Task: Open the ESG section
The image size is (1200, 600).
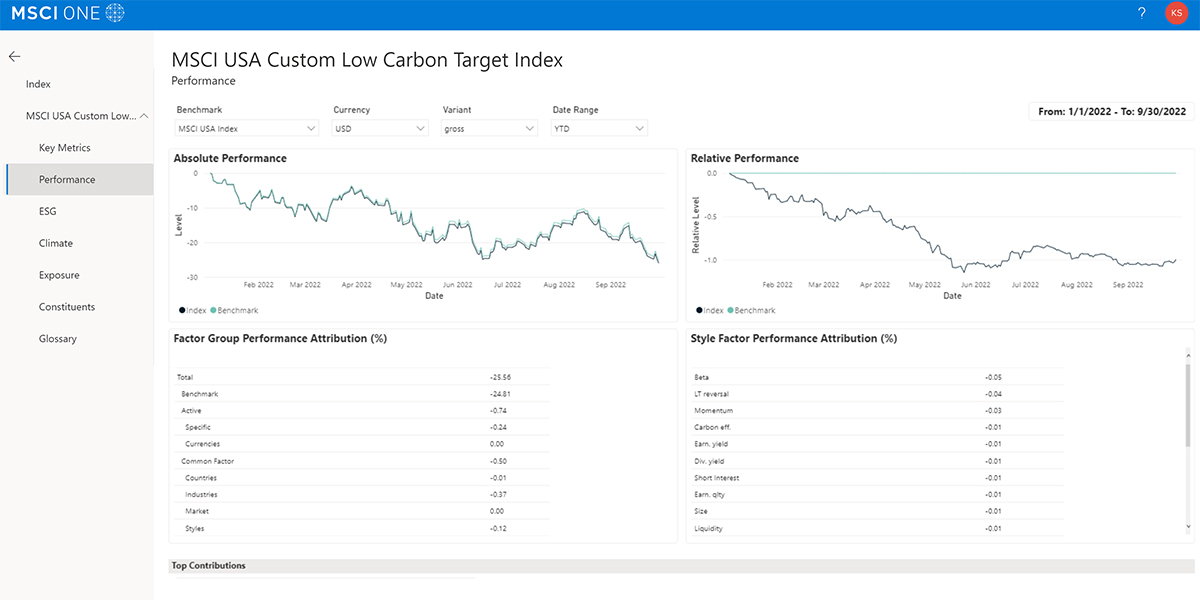Action: (x=47, y=212)
